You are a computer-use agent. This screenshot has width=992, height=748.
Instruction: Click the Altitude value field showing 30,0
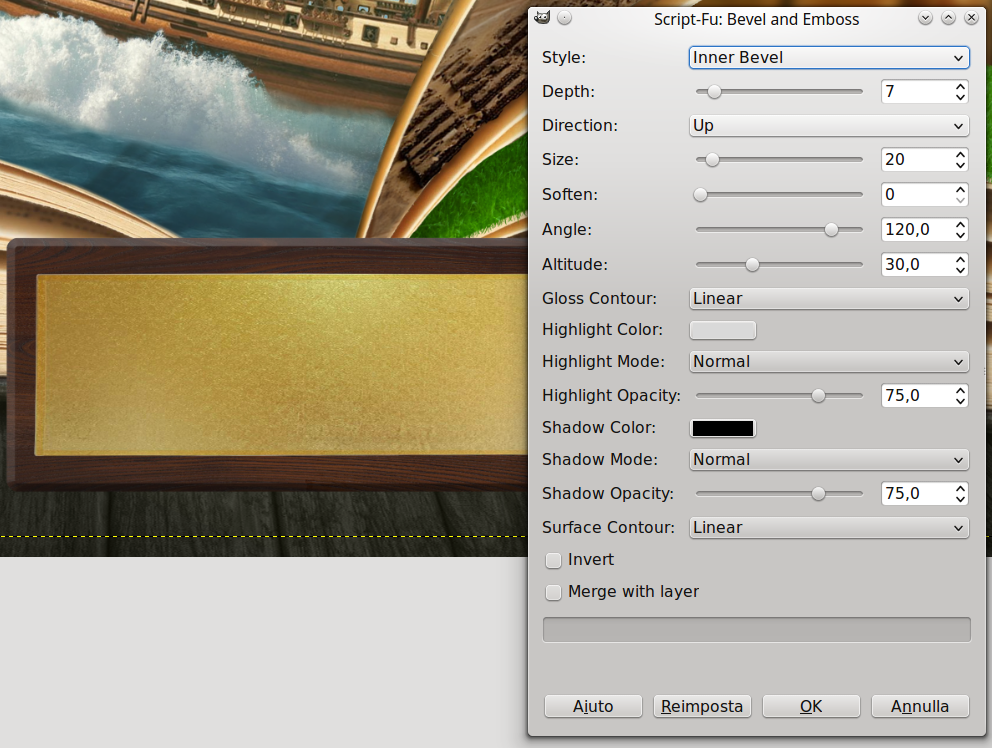(917, 264)
